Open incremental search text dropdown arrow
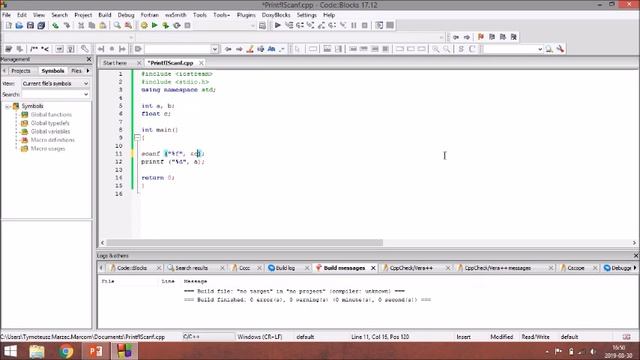The width and height of the screenshot is (640, 360). click(x=215, y=49)
